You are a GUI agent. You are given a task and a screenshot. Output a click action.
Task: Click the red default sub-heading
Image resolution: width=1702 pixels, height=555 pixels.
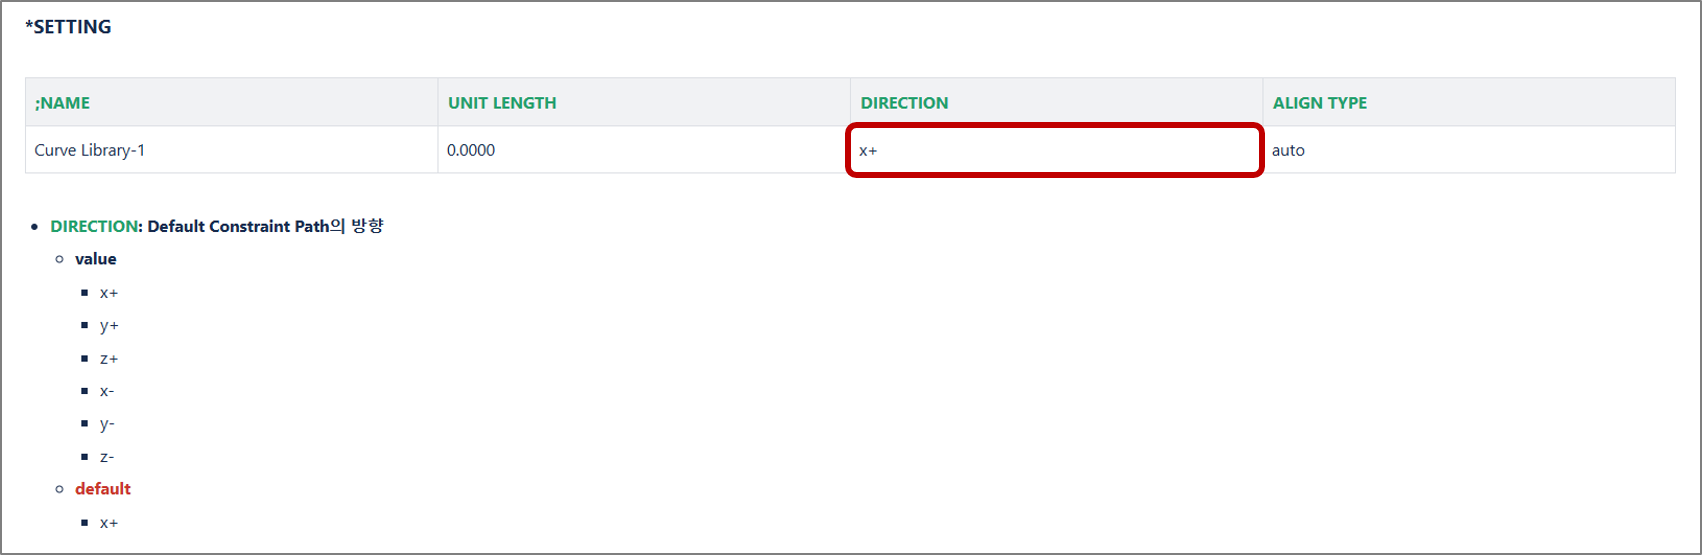pyautogui.click(x=103, y=489)
